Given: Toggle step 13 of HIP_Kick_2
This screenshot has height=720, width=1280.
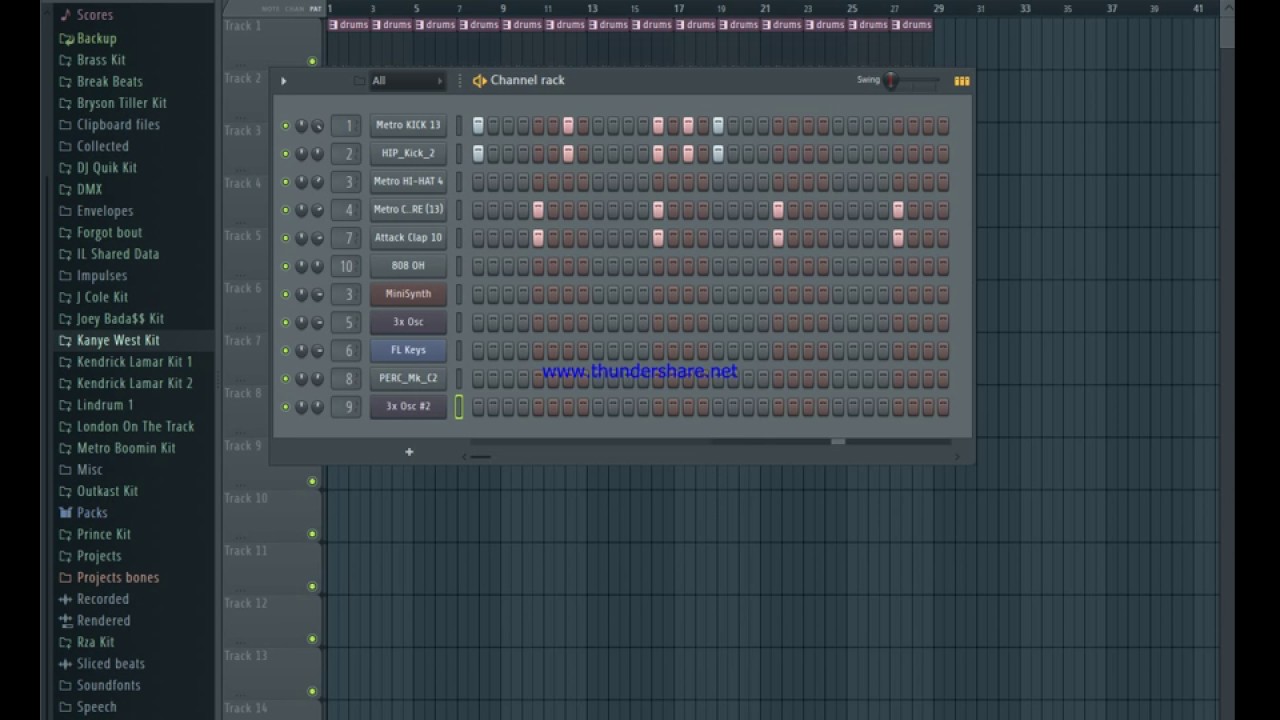Looking at the screenshot, I should click(658, 154).
